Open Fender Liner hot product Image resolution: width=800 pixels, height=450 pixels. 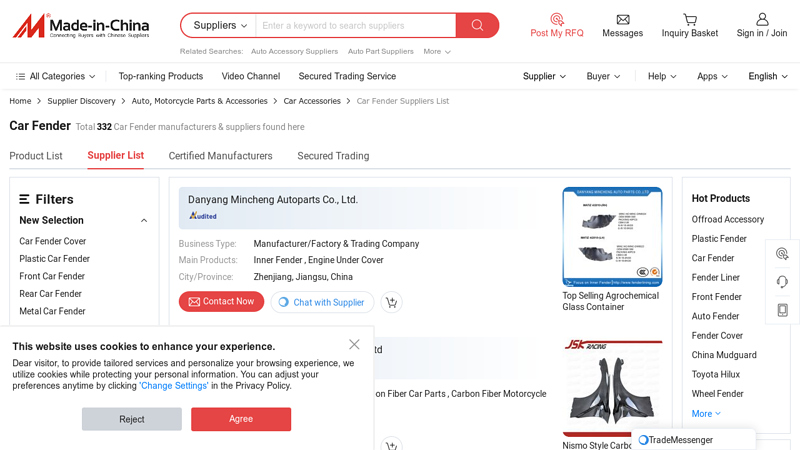point(715,278)
